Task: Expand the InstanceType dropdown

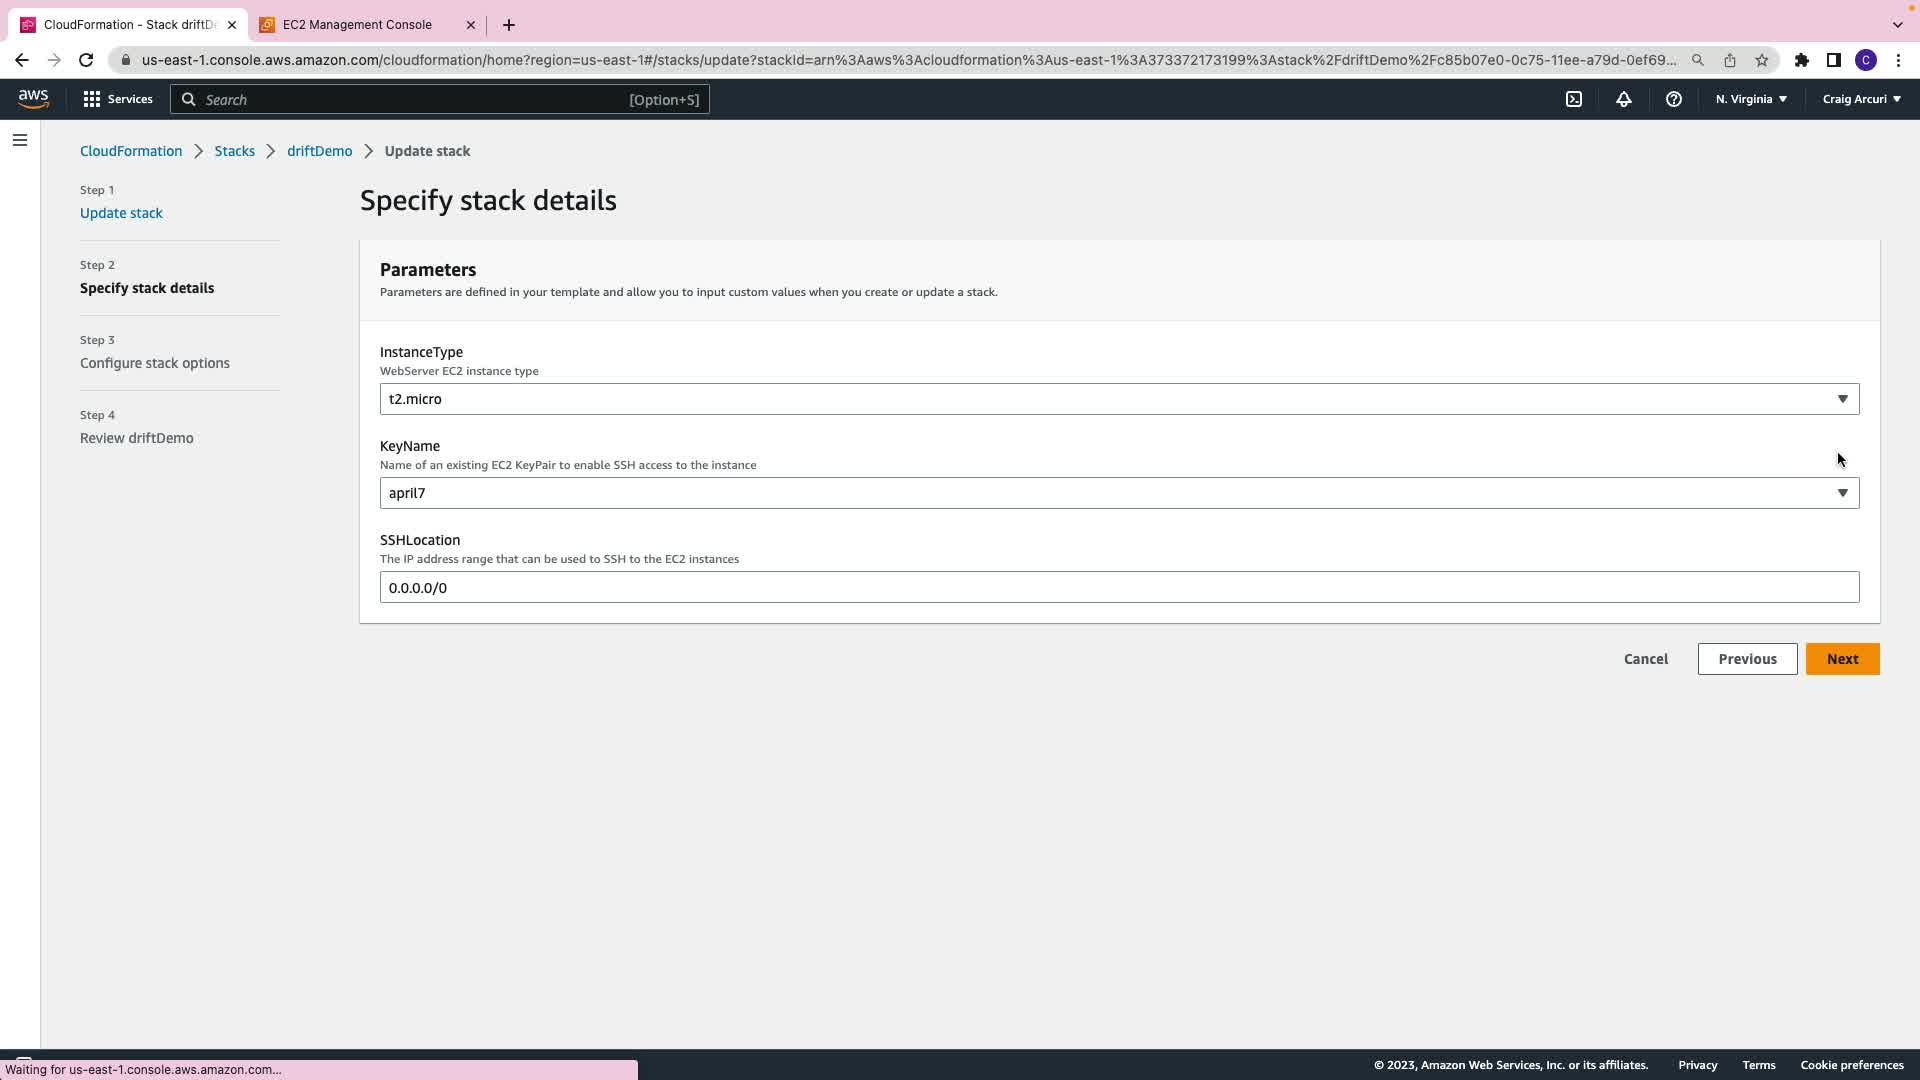Action: (1118, 399)
